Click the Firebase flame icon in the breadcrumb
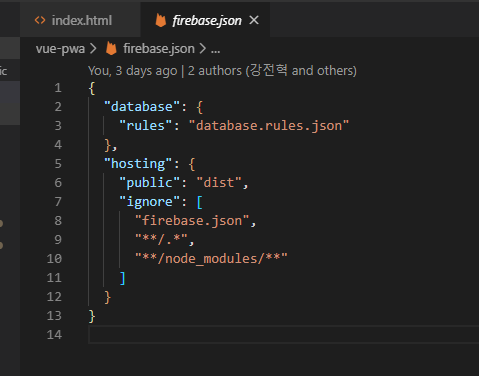 click(x=111, y=49)
